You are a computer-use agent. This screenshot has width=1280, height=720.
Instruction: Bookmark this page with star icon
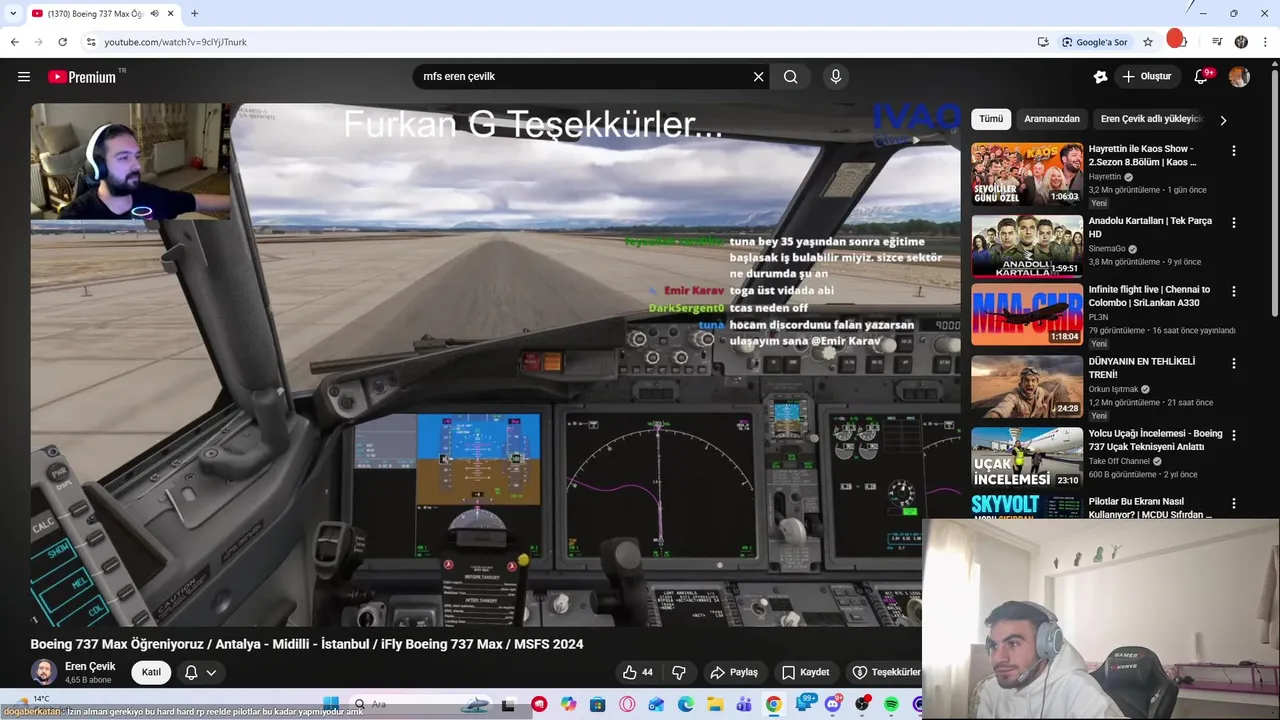pyautogui.click(x=1148, y=42)
